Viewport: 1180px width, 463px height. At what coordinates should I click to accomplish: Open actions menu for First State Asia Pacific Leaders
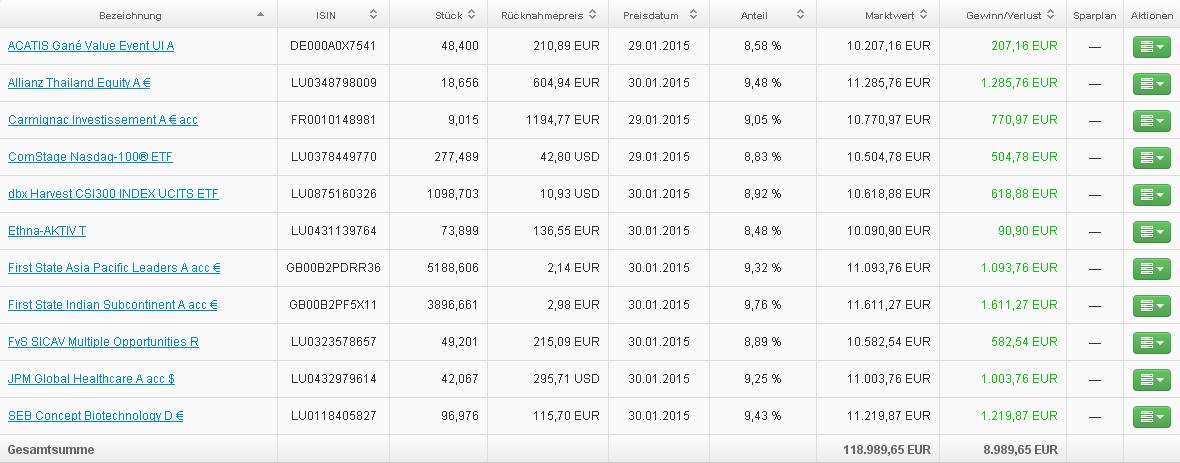(1152, 269)
